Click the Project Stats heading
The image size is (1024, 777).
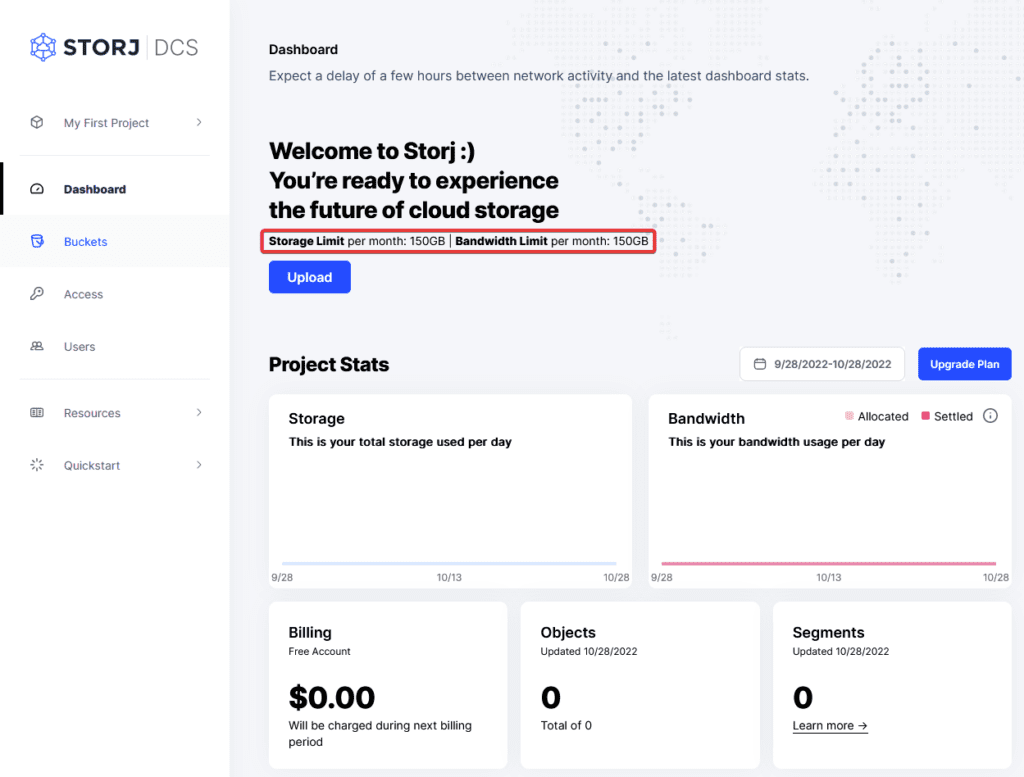point(328,364)
